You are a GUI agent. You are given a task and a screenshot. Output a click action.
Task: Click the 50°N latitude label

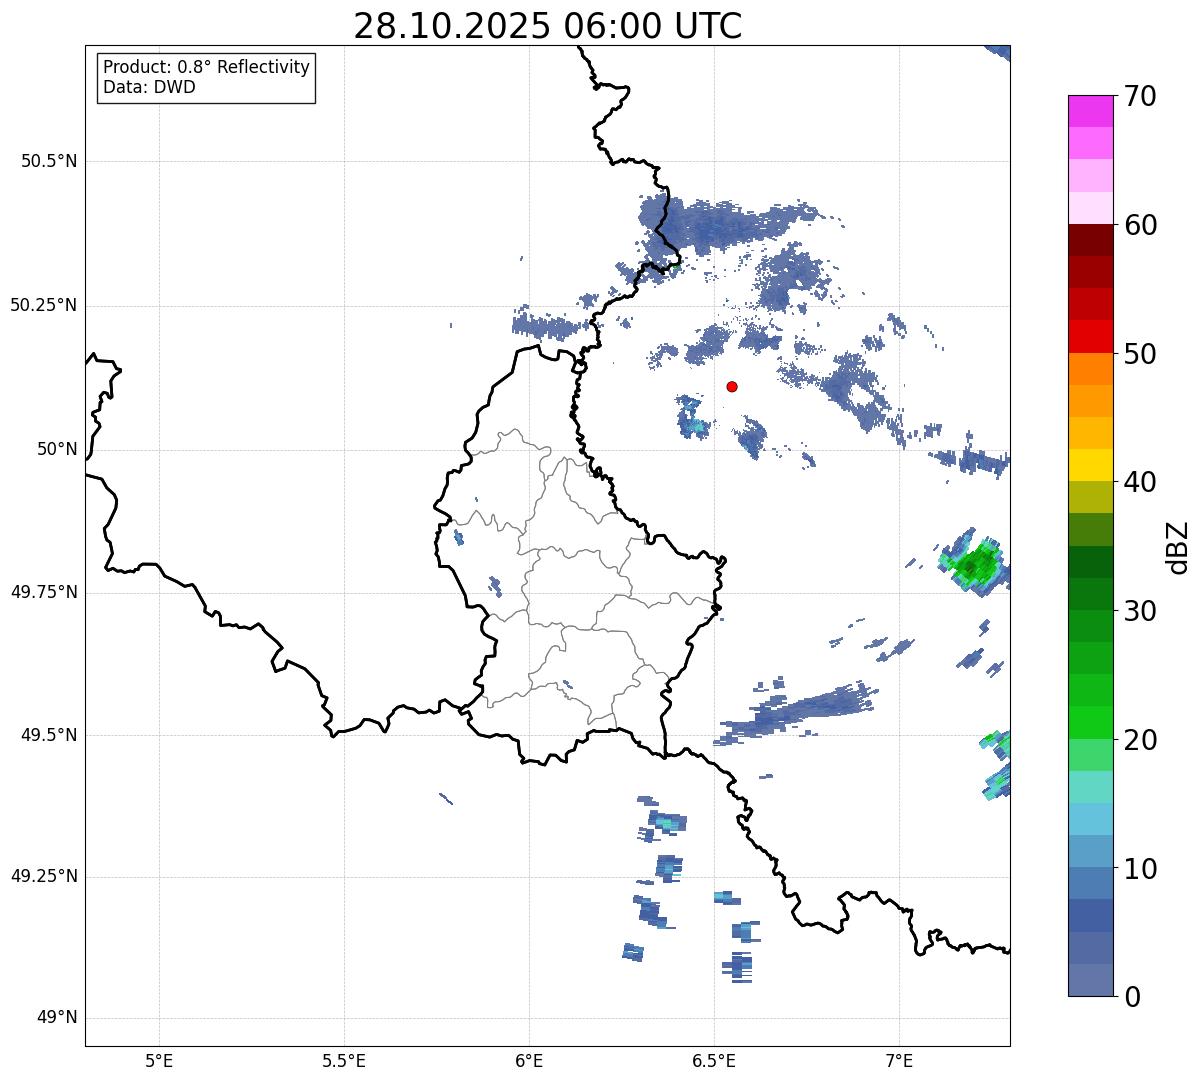[x=57, y=449]
